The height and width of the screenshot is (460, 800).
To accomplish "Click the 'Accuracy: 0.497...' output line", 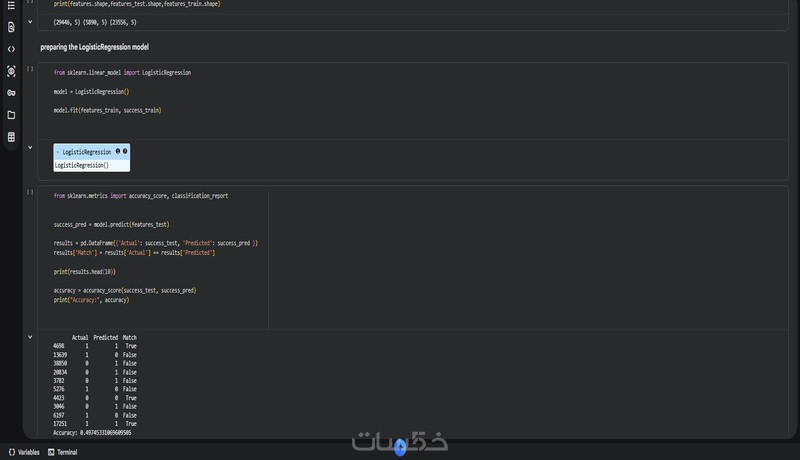I will pyautogui.click(x=92, y=432).
